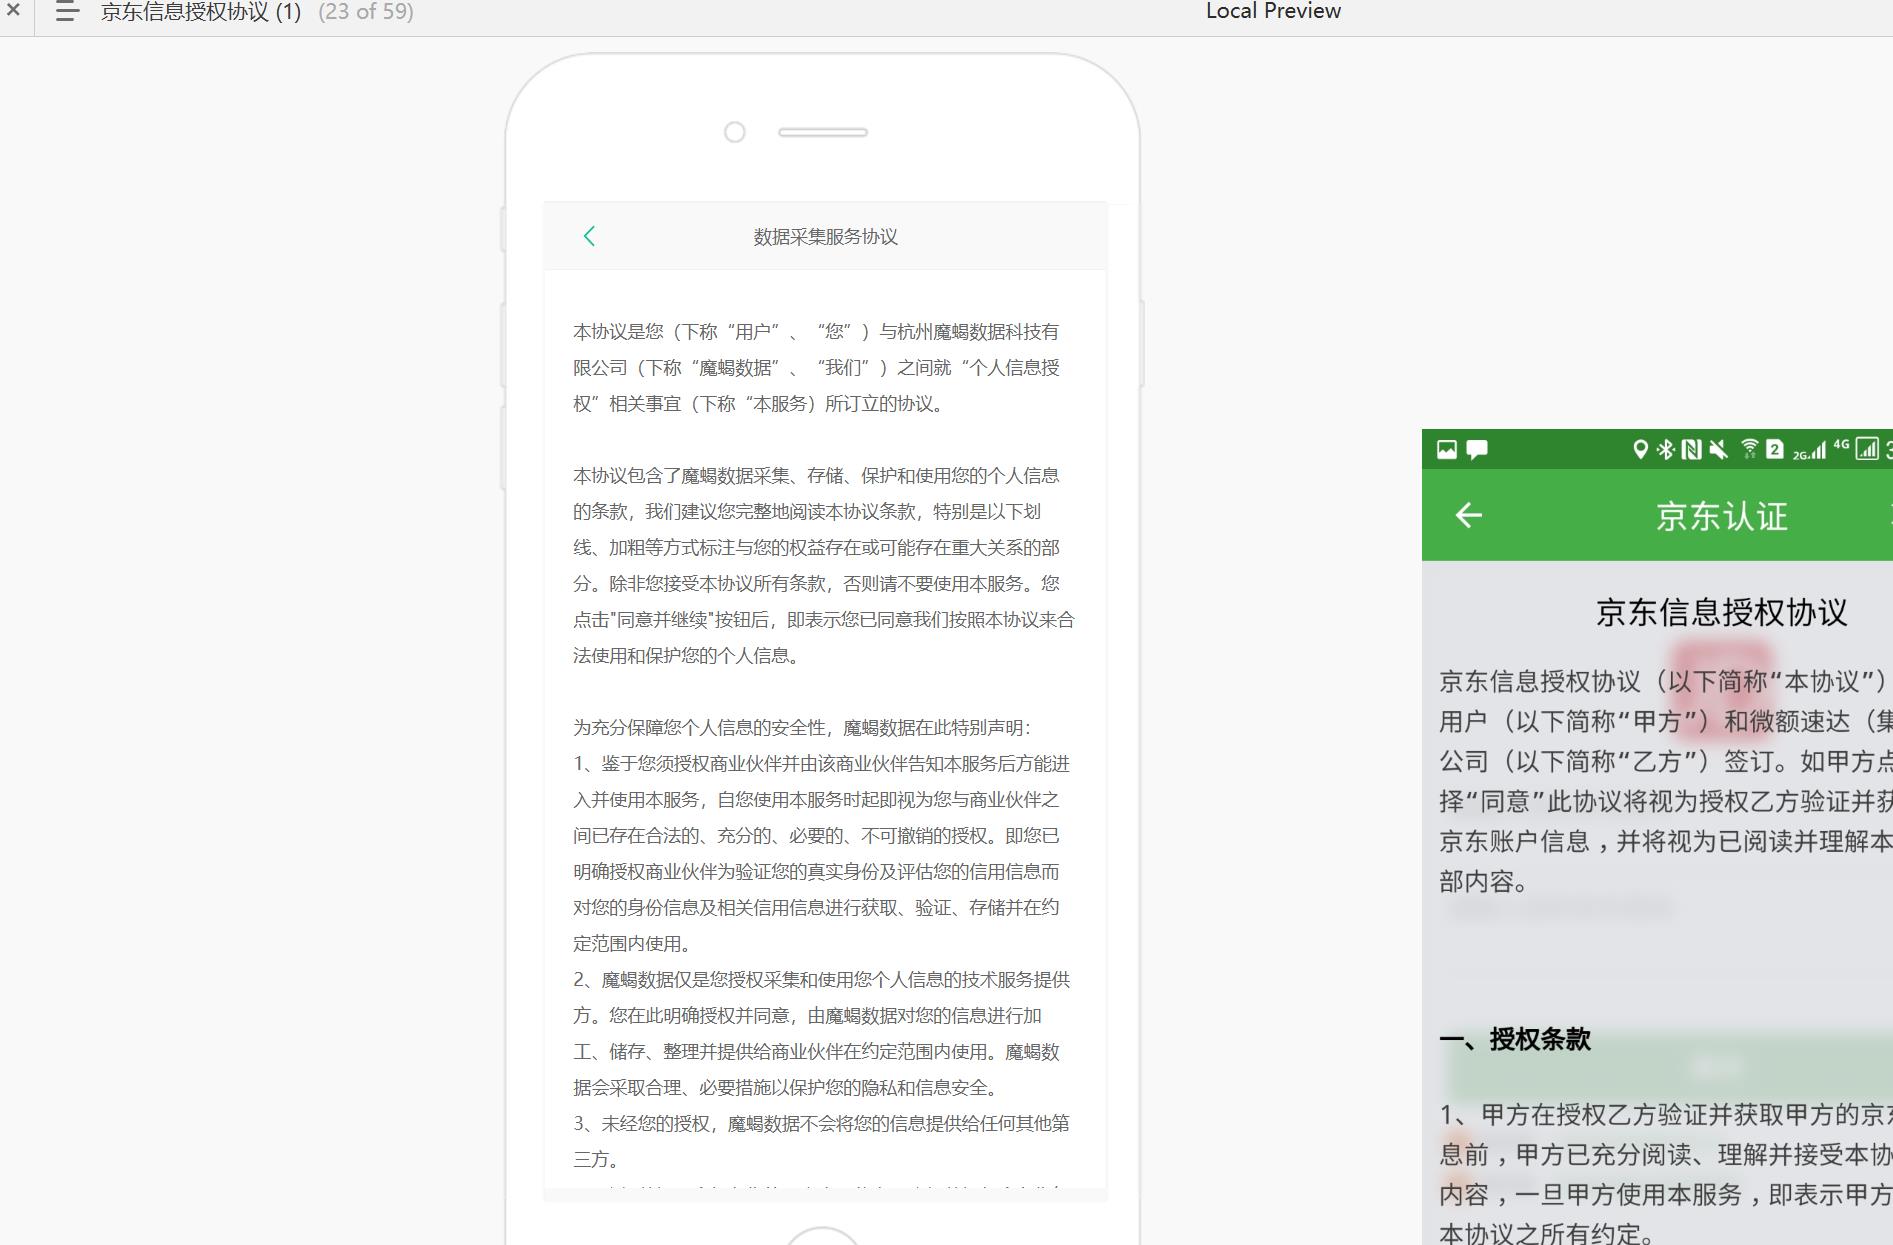Click the location pin icon in status bar
The height and width of the screenshot is (1245, 1893).
[x=1640, y=449]
